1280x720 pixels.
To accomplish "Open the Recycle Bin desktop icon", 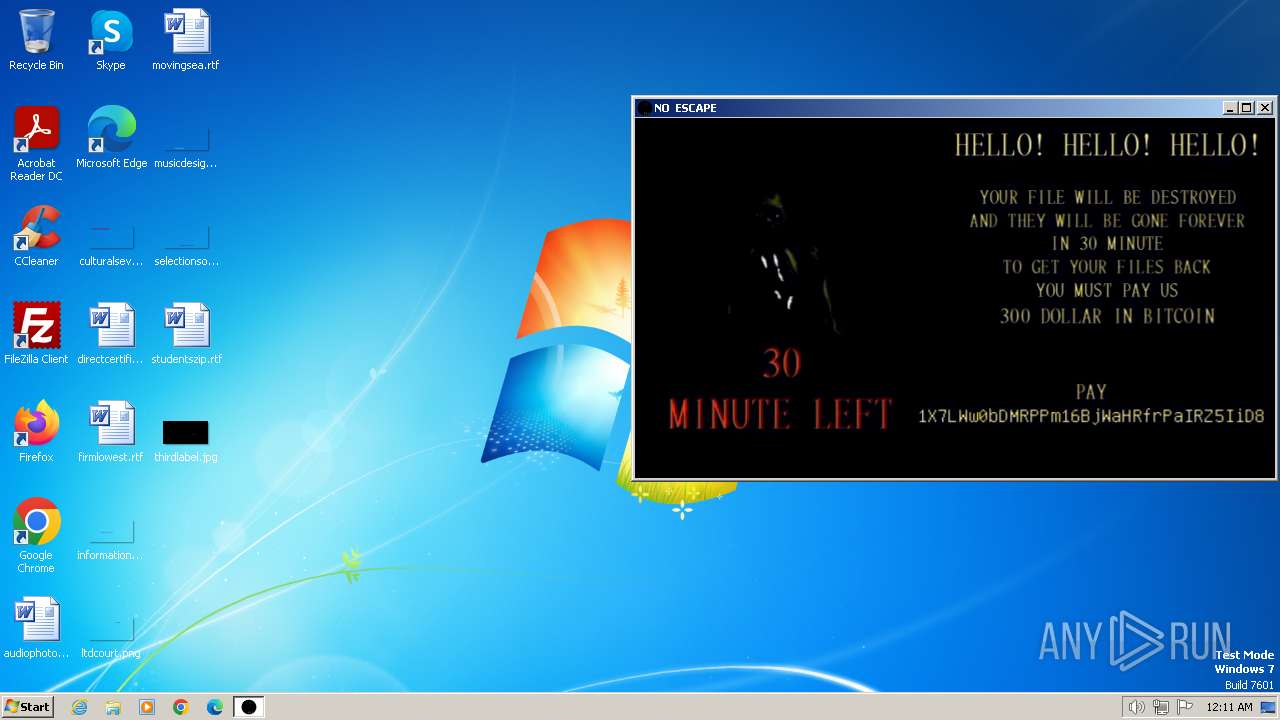I will pyautogui.click(x=36, y=40).
